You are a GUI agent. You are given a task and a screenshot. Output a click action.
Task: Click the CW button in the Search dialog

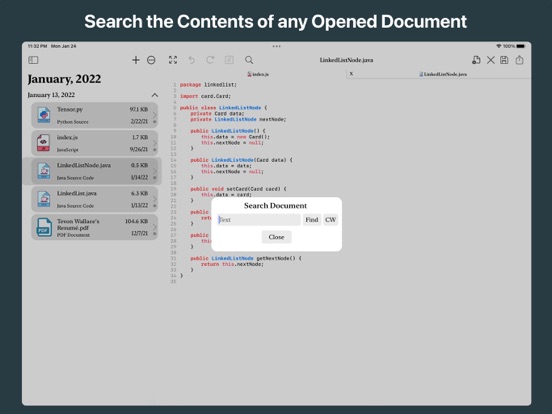(330, 220)
